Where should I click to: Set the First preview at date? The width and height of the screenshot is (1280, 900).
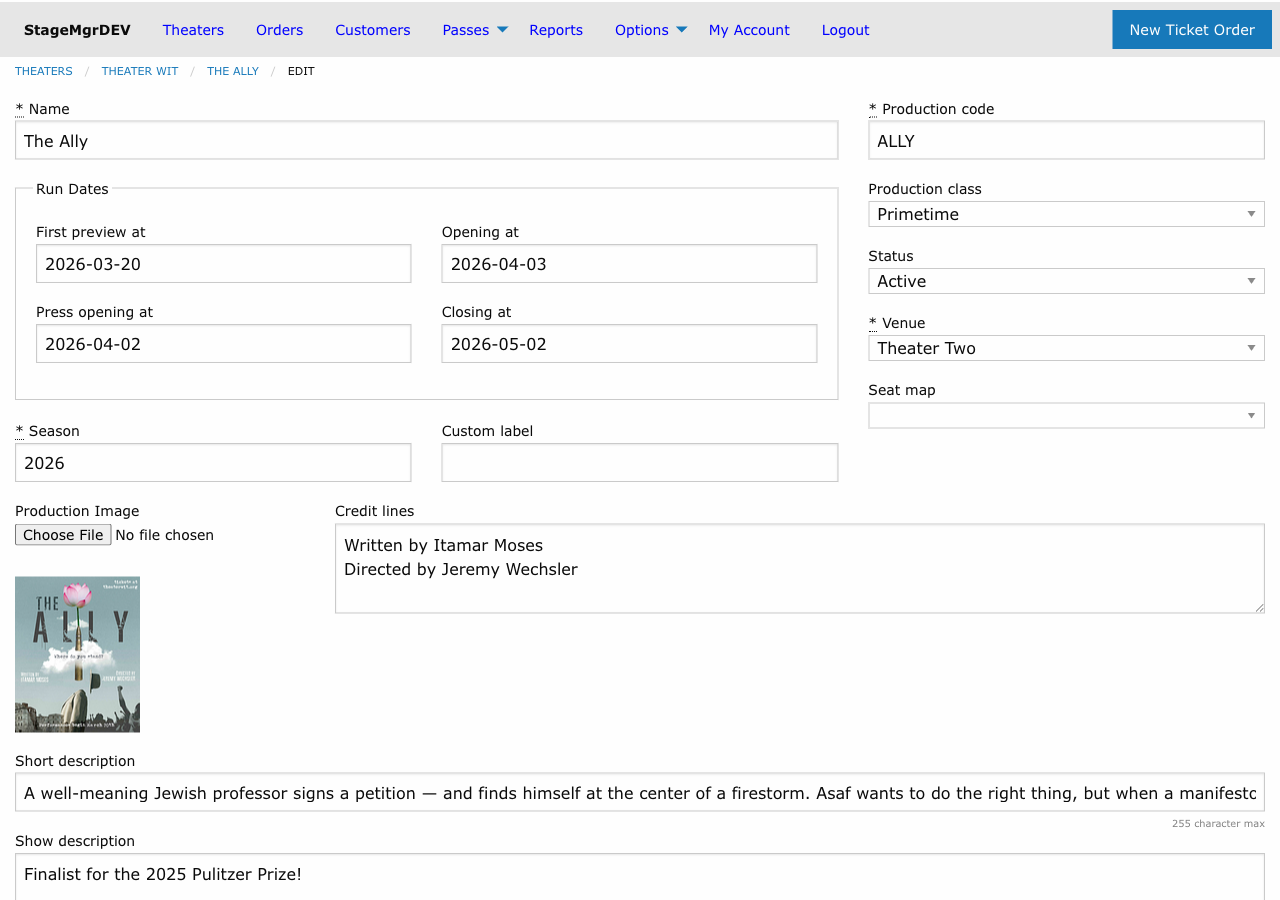(223, 264)
